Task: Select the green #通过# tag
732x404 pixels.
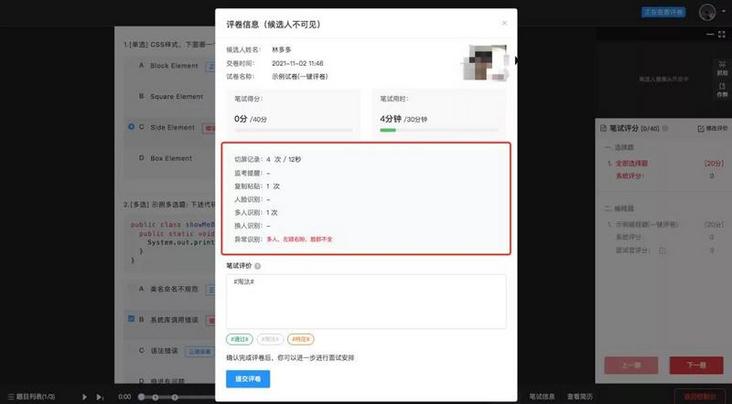Action: point(240,339)
